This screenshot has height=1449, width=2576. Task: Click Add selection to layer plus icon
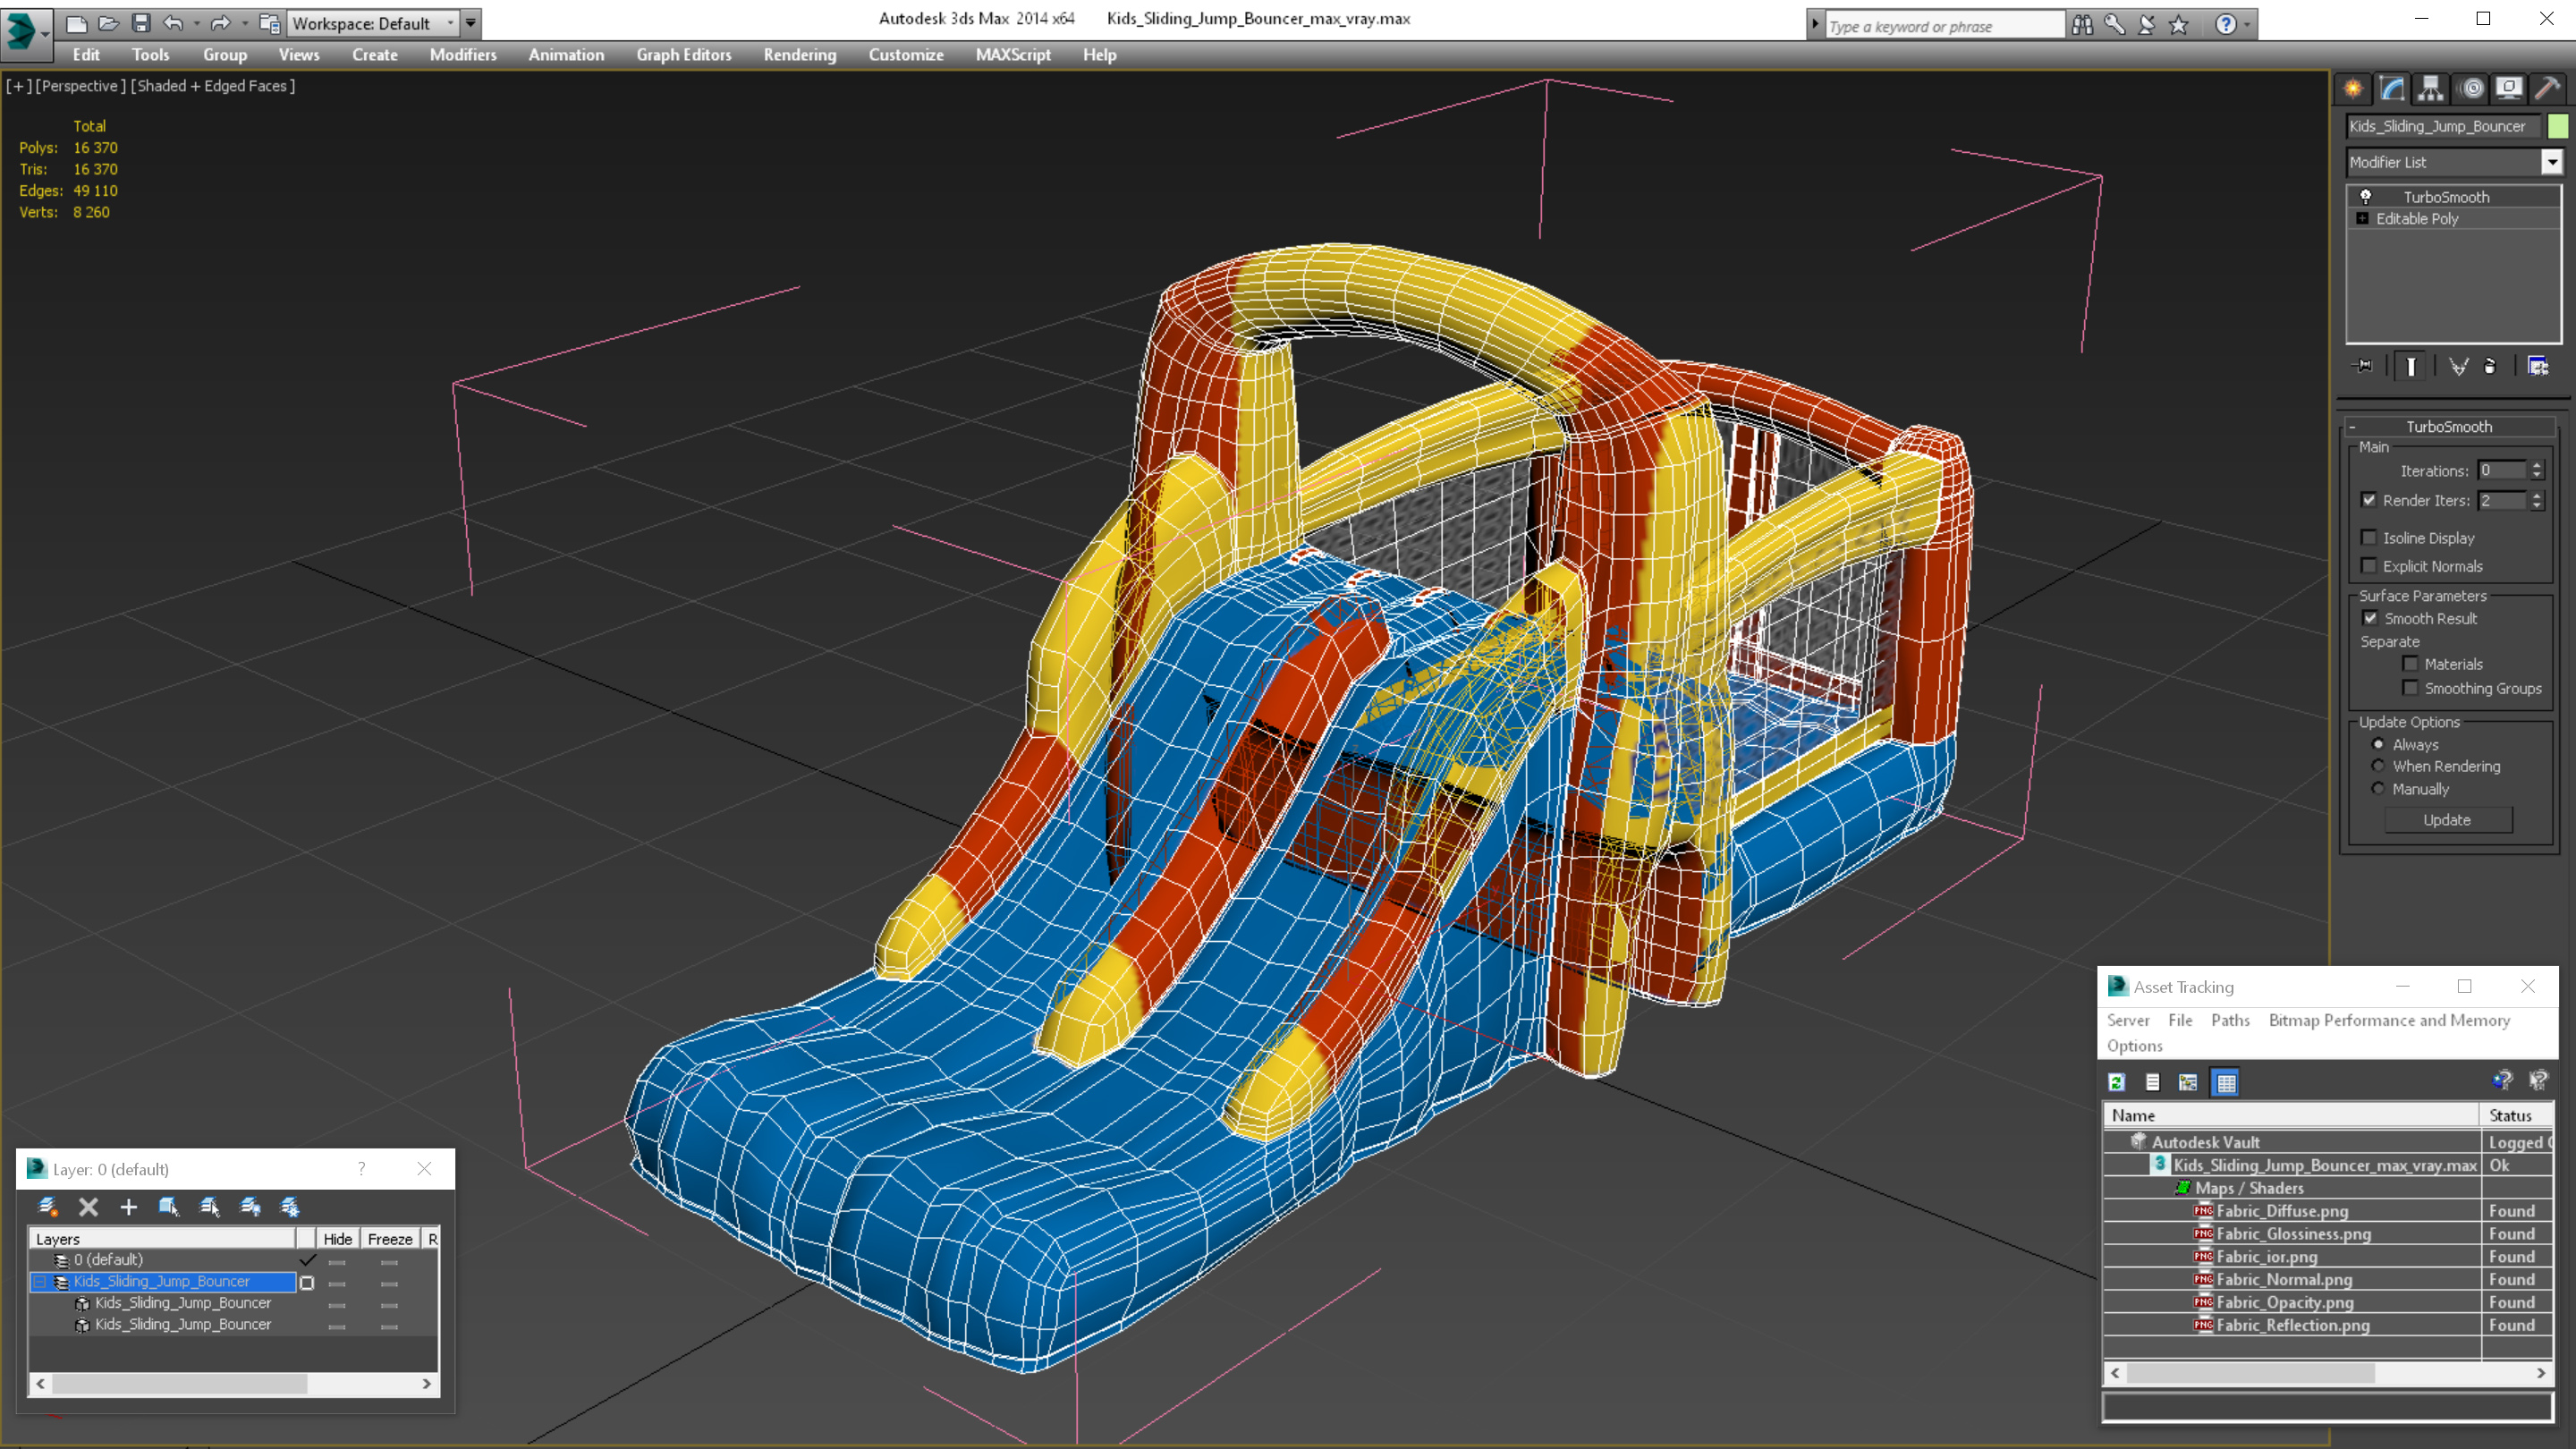point(128,1207)
